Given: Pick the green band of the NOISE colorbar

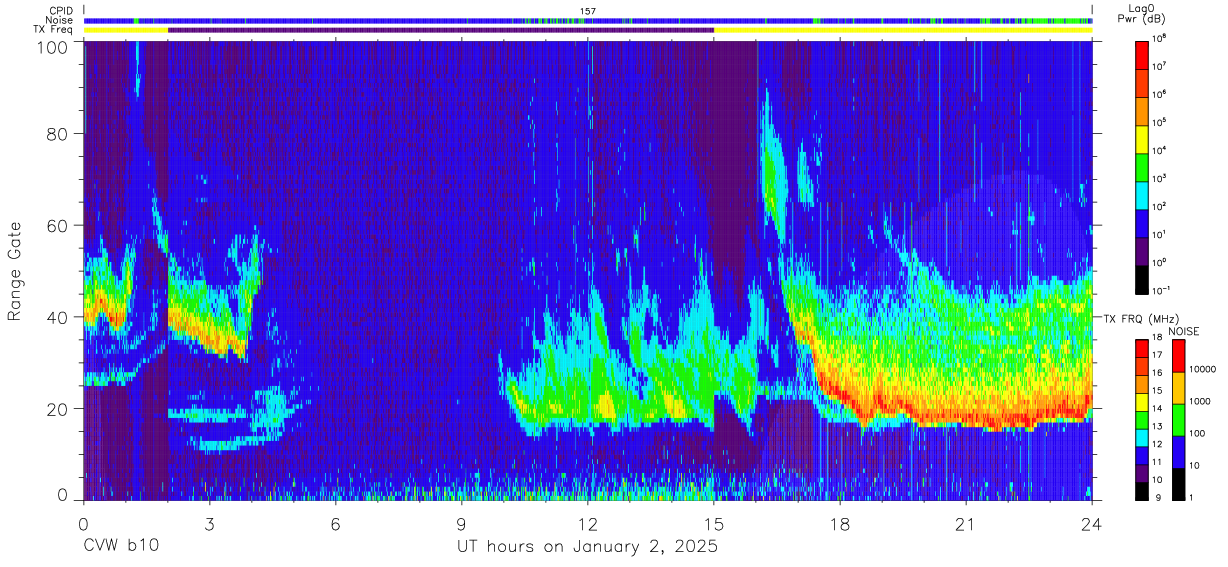Looking at the screenshot, I should (x=1179, y=419).
